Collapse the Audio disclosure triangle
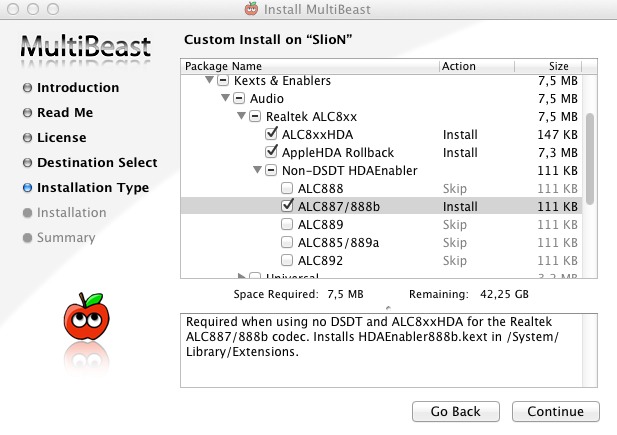 click(x=225, y=98)
